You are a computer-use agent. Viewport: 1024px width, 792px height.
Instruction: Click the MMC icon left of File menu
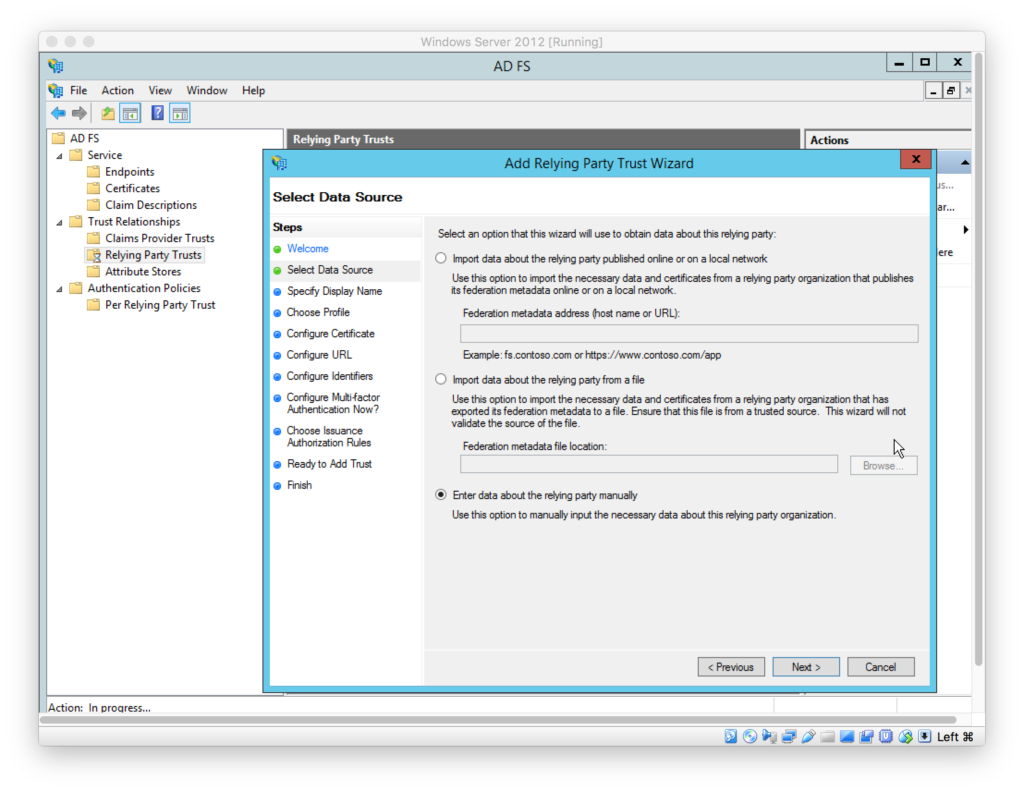click(56, 90)
